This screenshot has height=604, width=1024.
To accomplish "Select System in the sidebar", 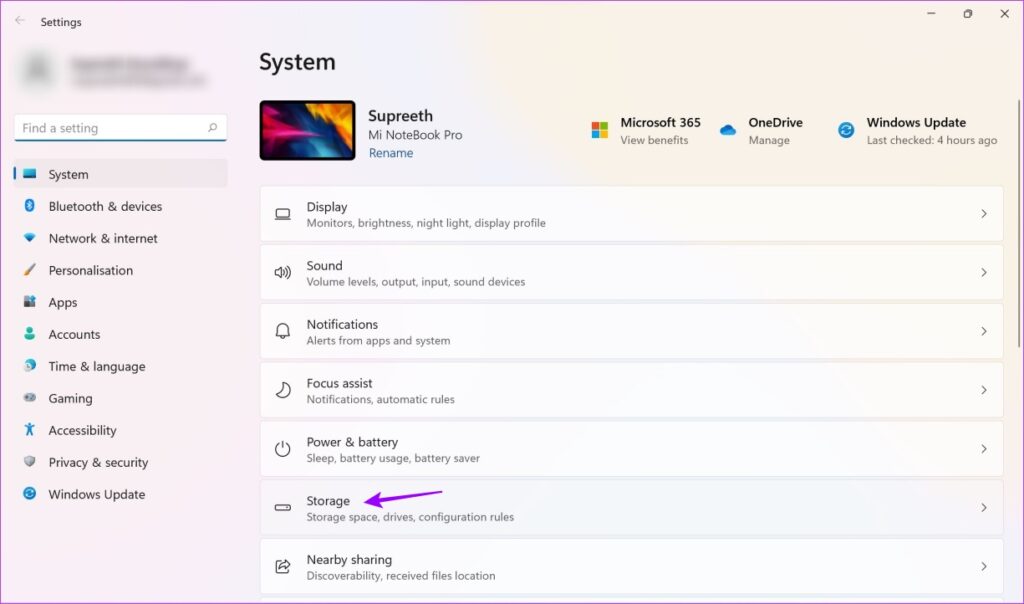I will coord(121,174).
